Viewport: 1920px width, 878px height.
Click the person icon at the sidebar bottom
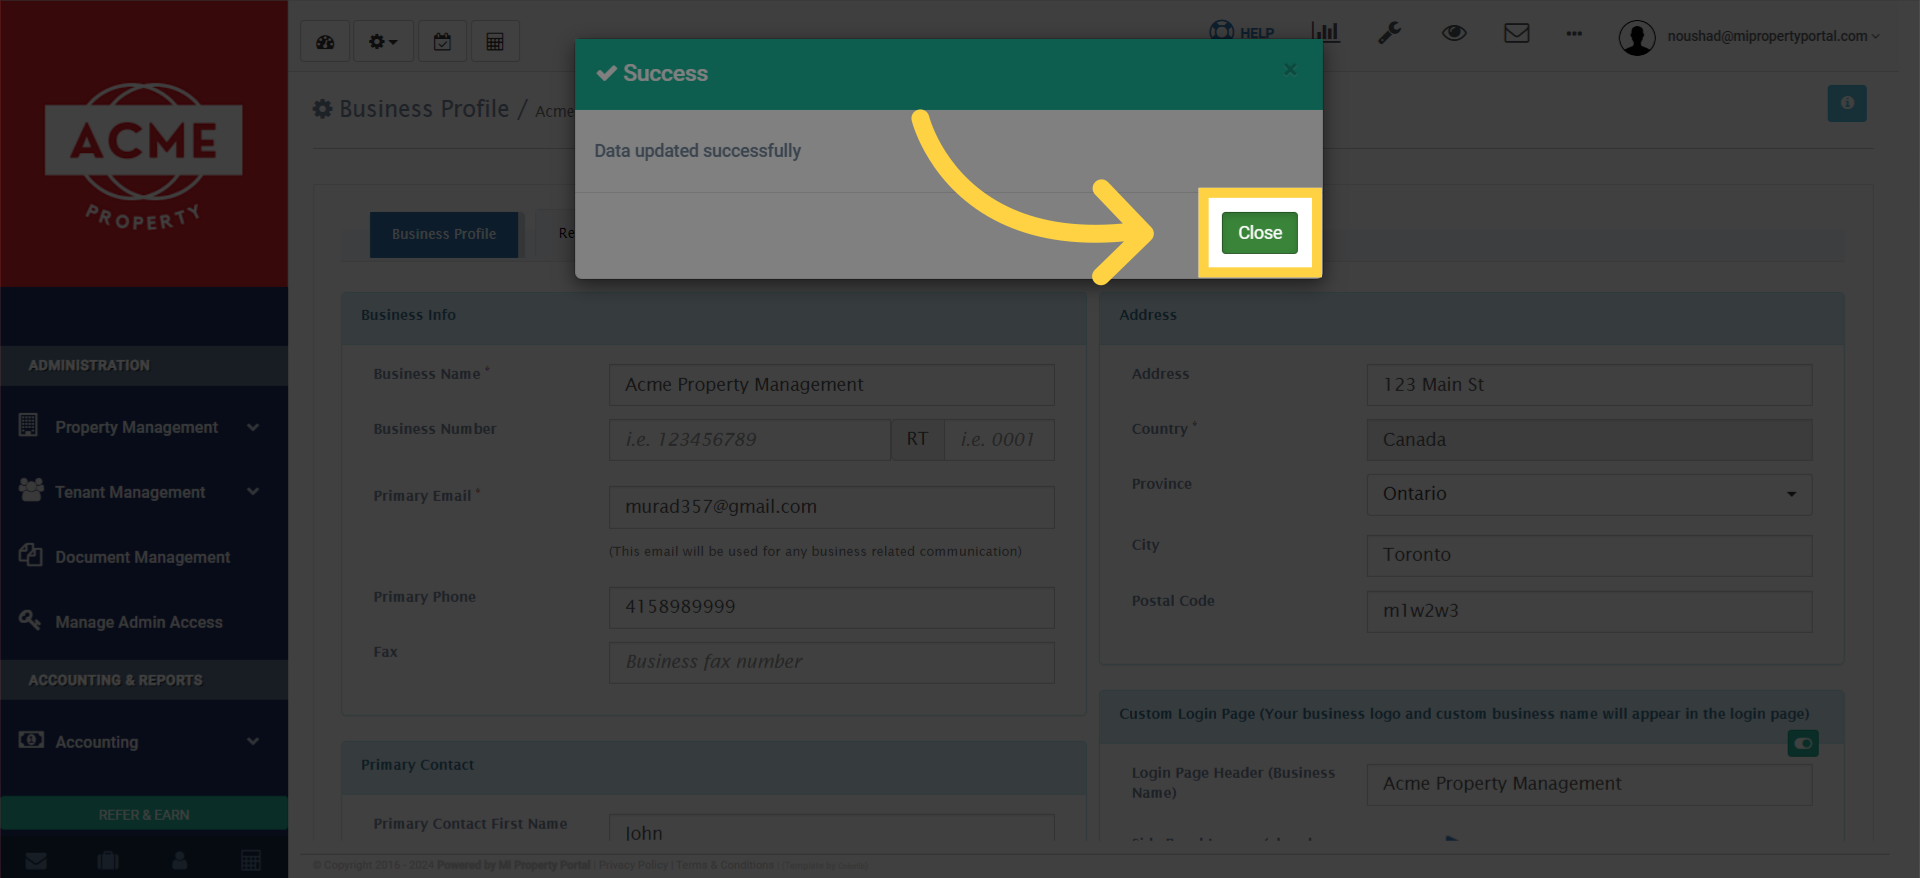[180, 860]
